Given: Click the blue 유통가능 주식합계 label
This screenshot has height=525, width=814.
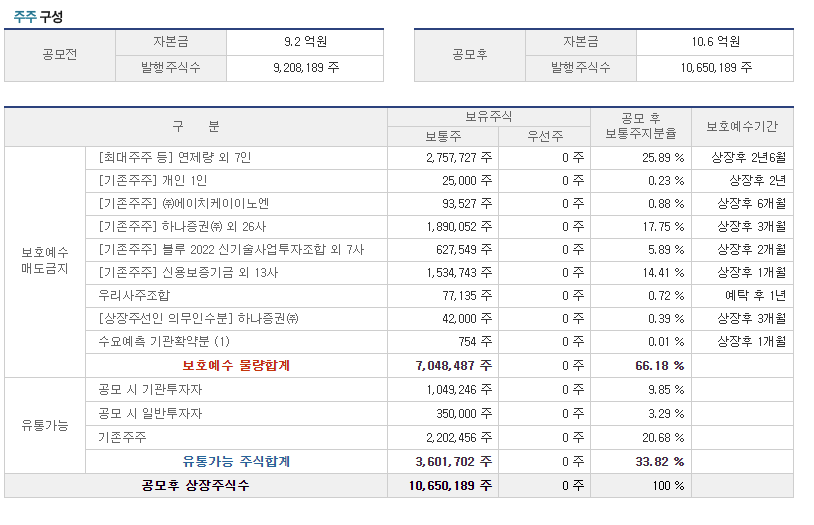Looking at the screenshot, I should (x=236, y=462).
